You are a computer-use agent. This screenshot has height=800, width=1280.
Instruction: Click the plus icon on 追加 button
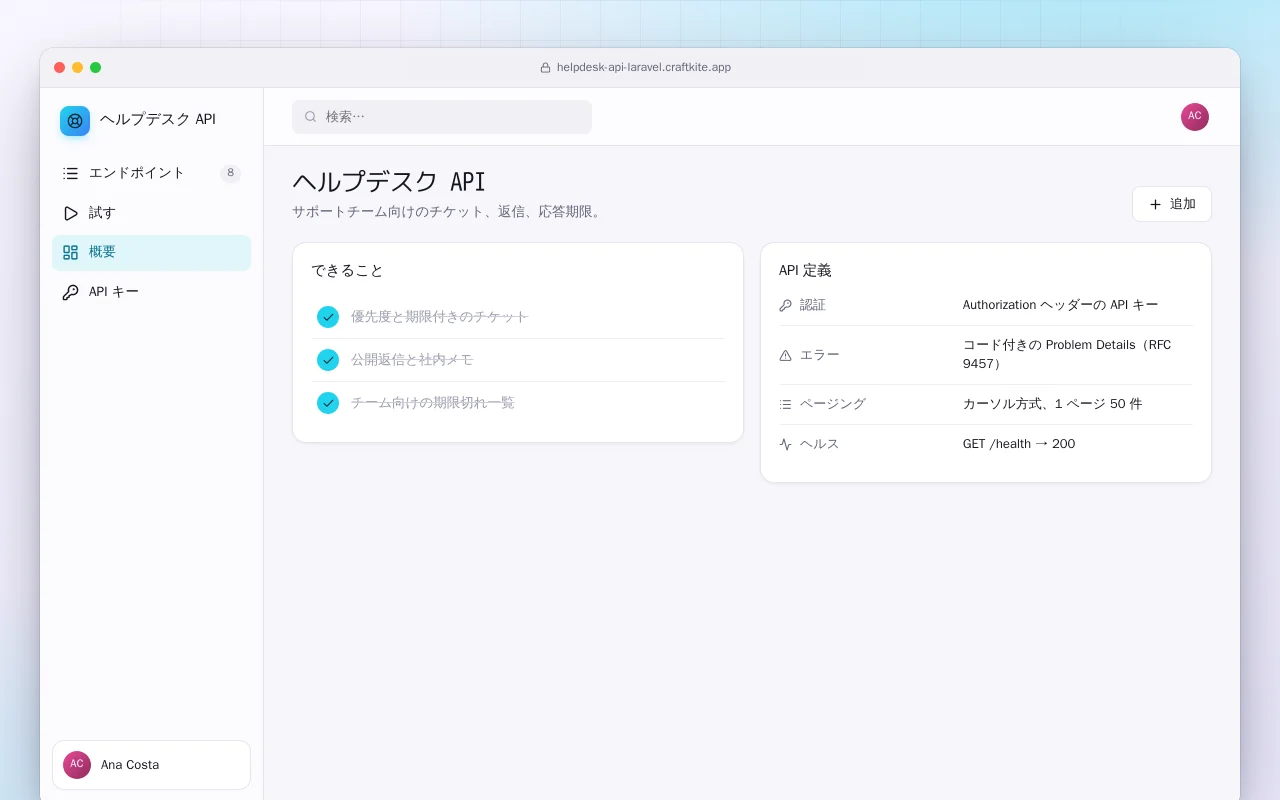pyautogui.click(x=1155, y=204)
